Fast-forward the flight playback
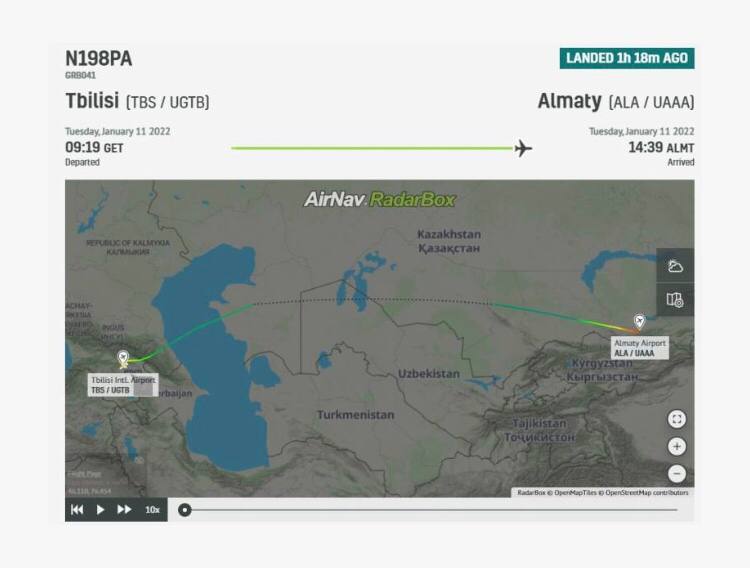 coord(124,510)
